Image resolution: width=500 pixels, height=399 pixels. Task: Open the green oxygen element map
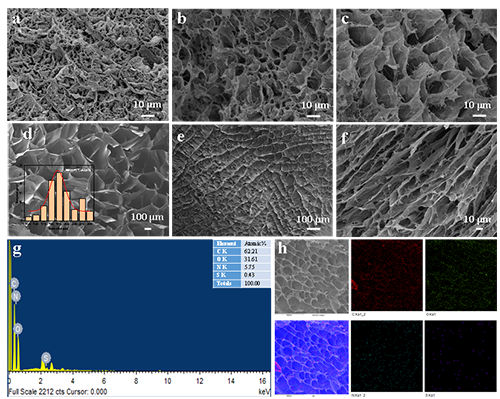point(461,275)
